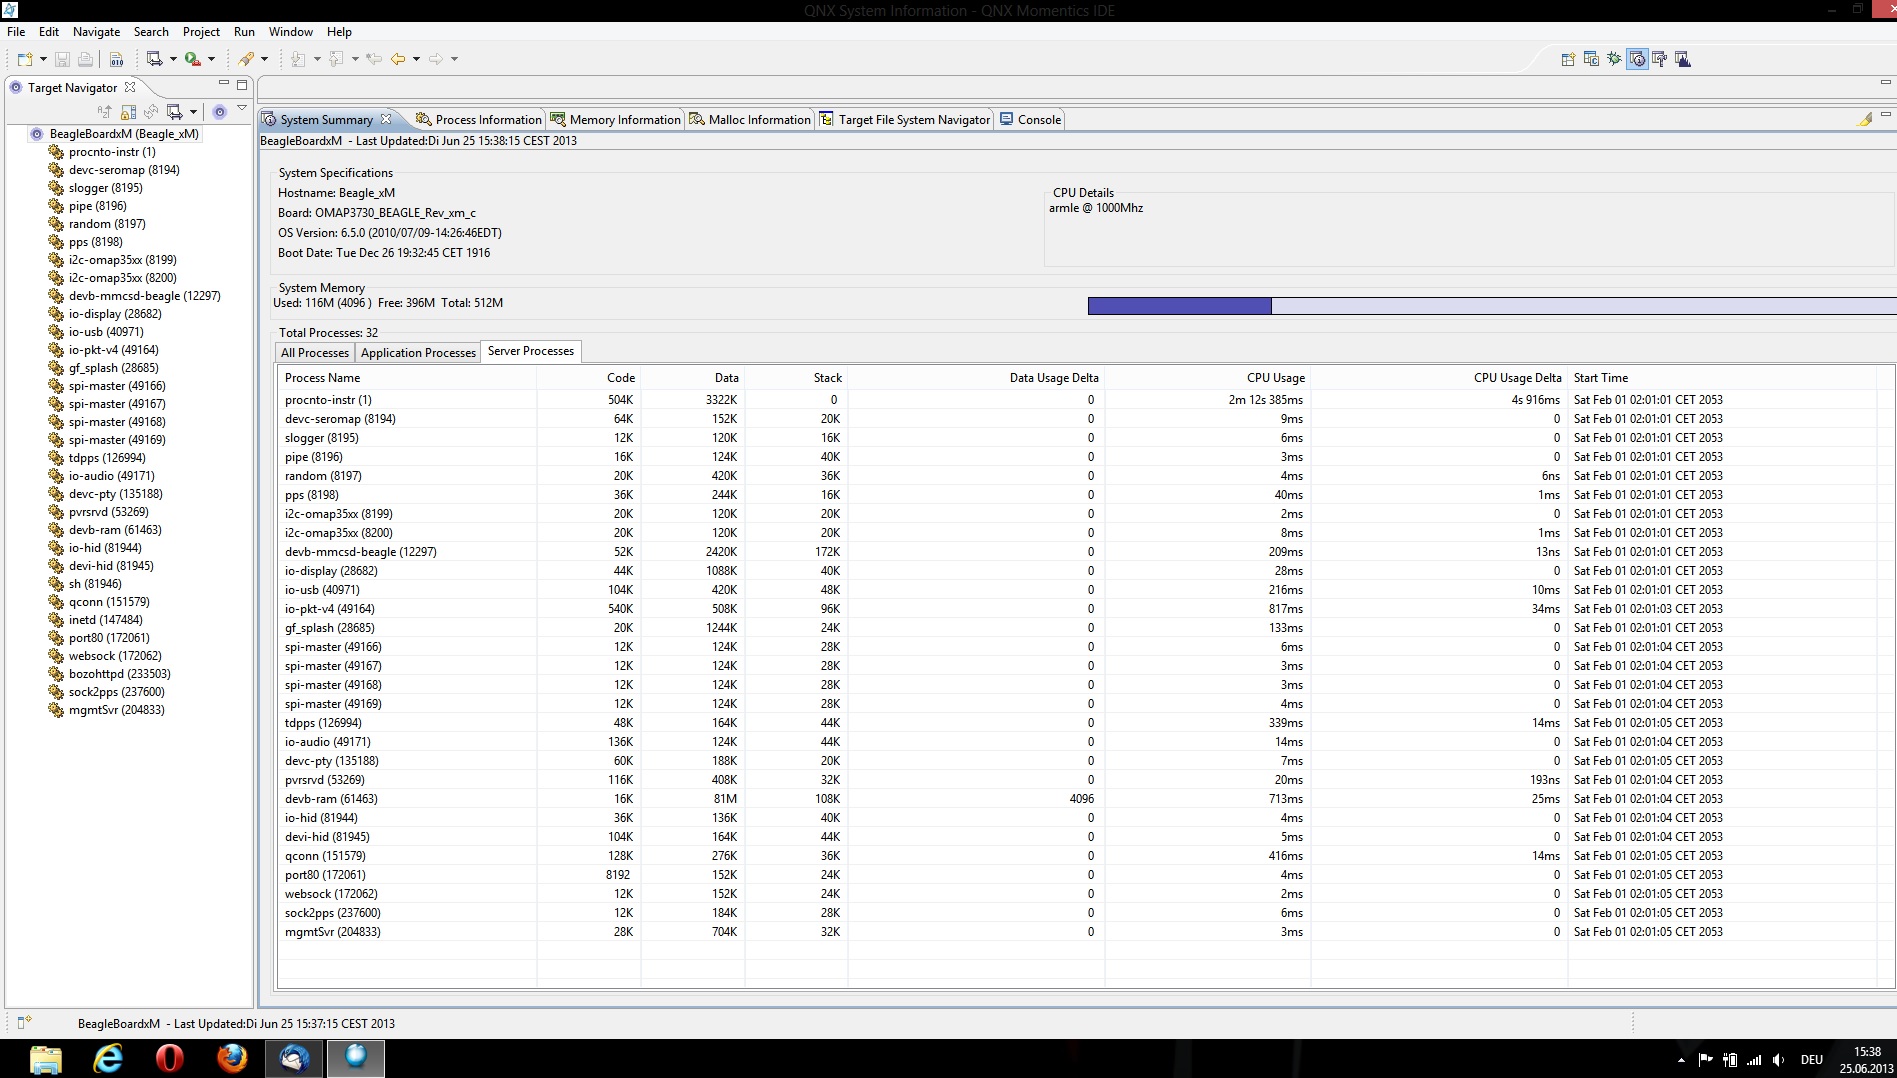
Task: Click the yellow back arrow icon
Action: [398, 59]
